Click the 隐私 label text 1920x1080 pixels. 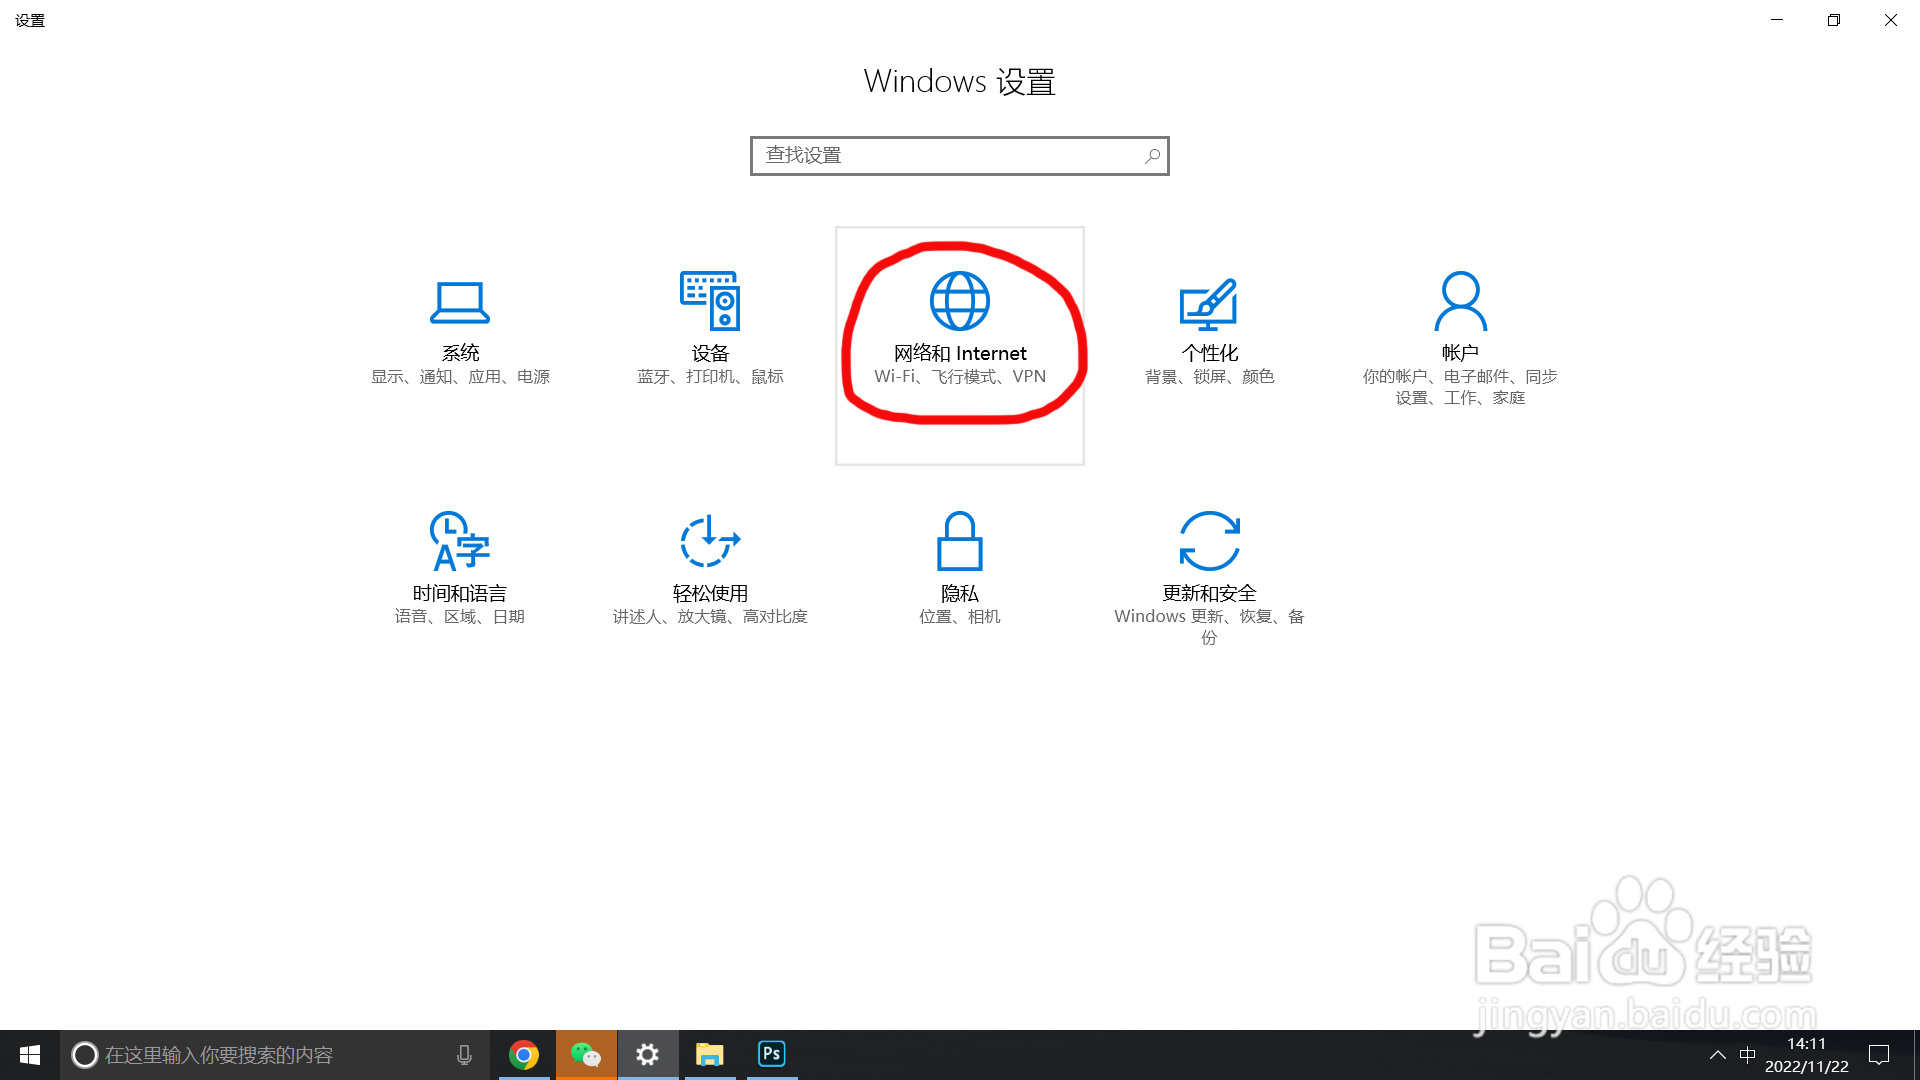pyautogui.click(x=960, y=593)
